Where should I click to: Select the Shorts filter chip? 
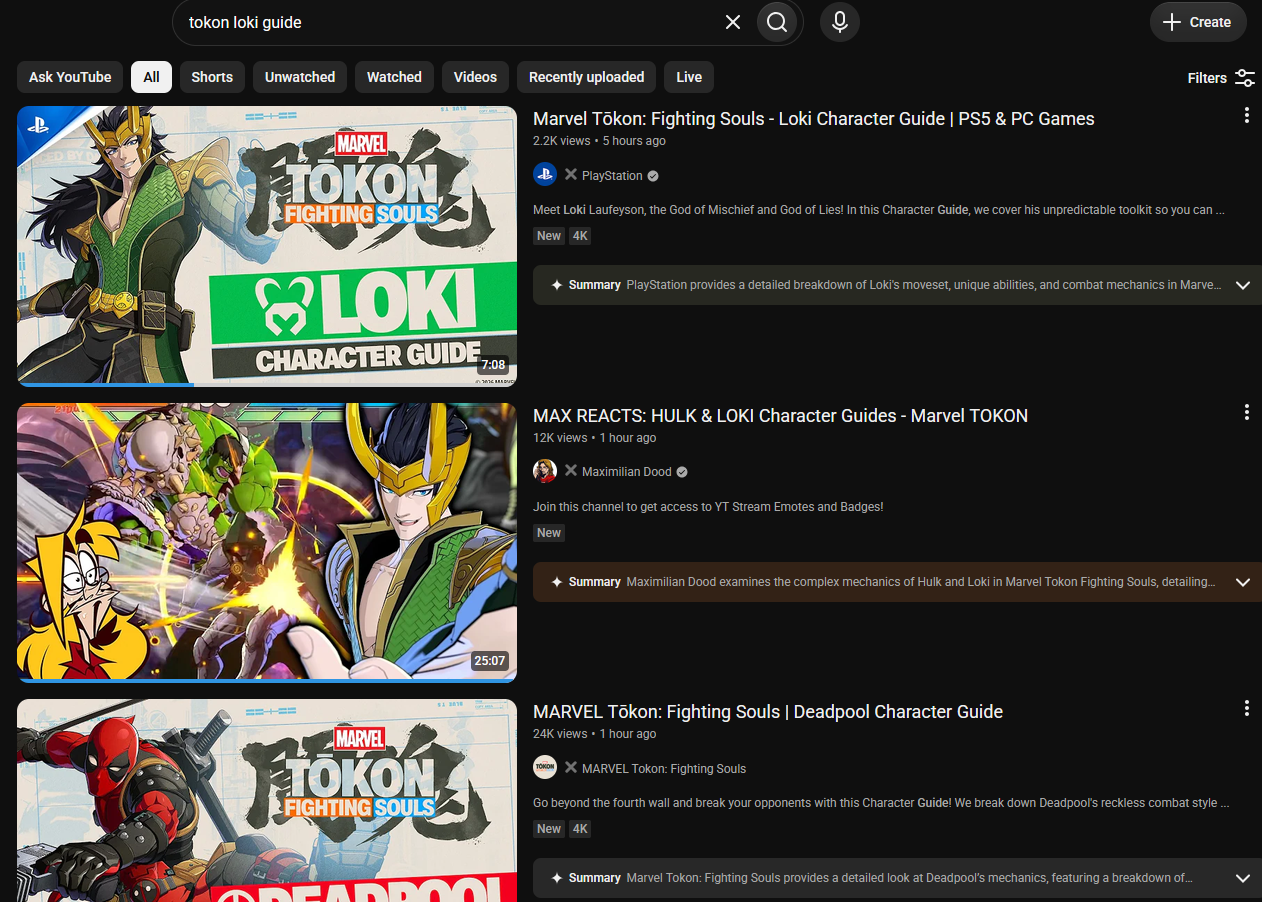tap(212, 77)
